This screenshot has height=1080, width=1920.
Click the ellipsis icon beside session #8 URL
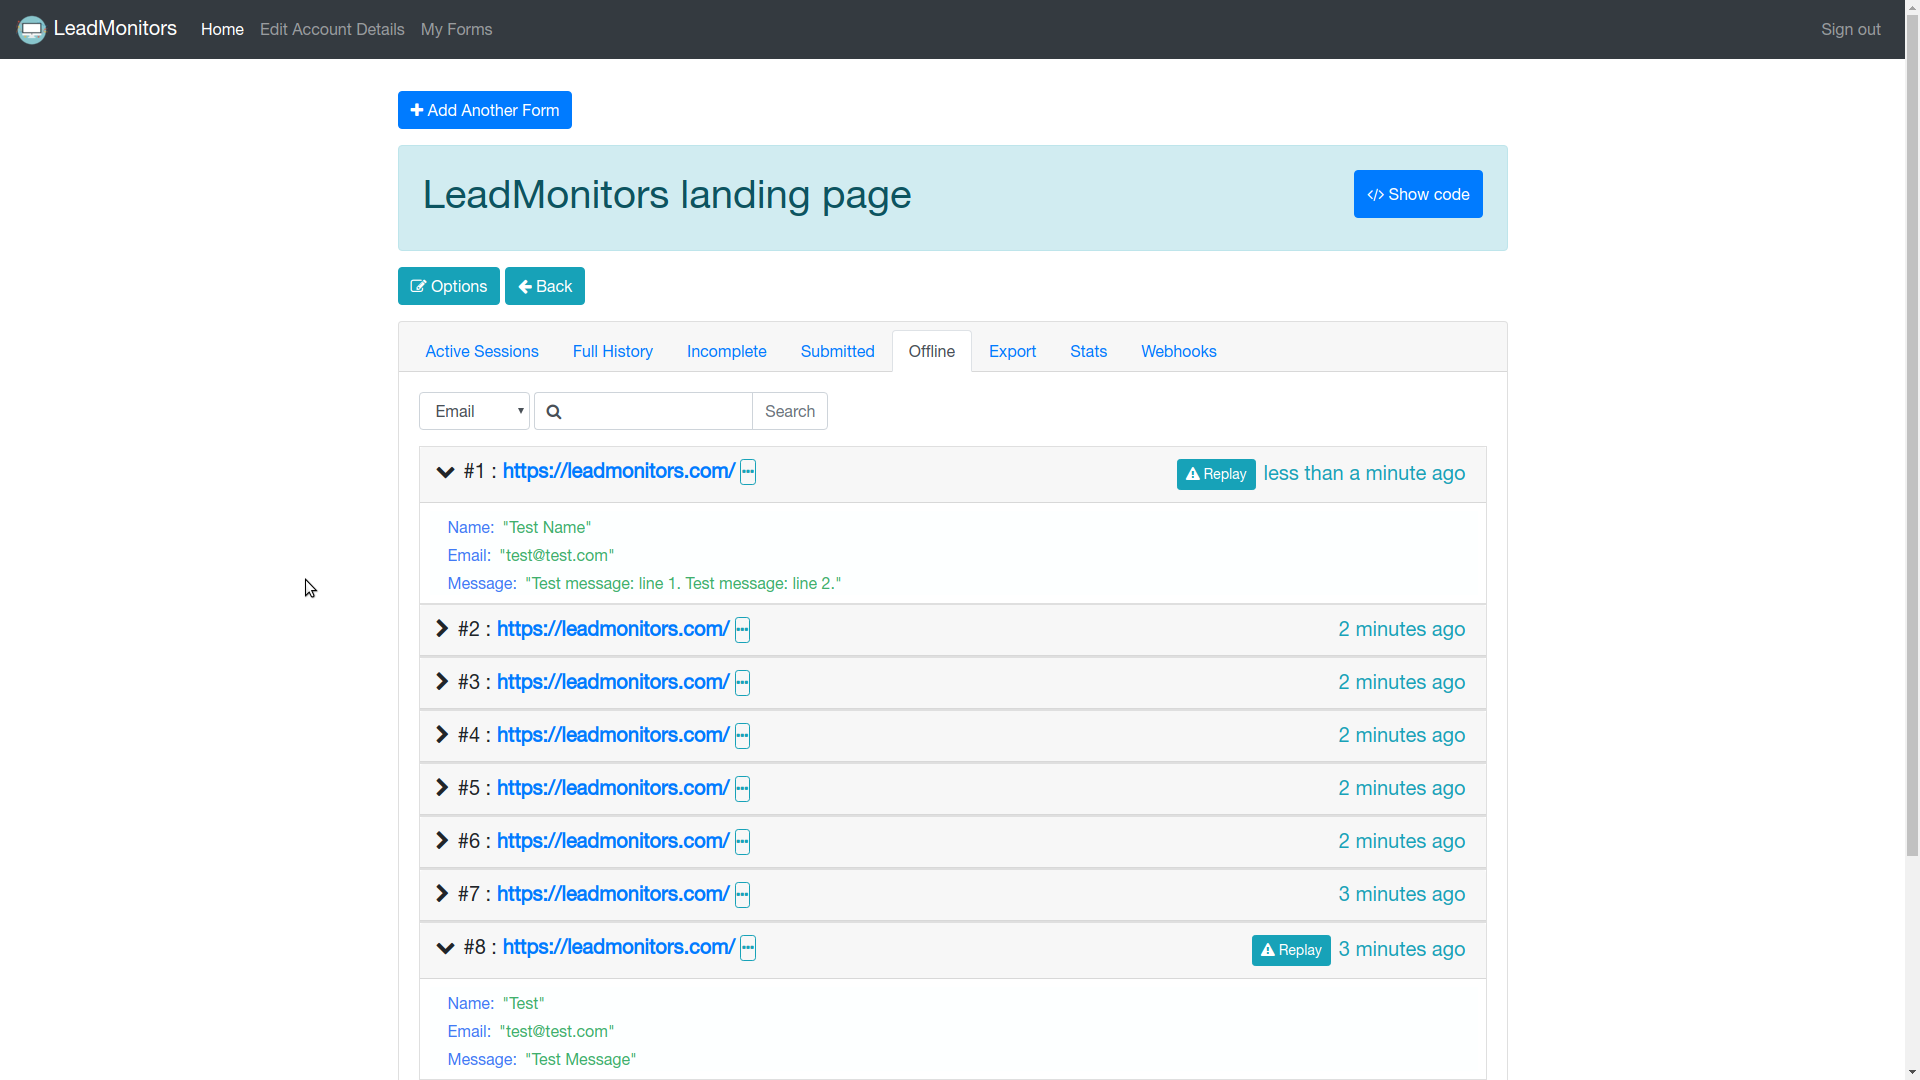click(x=748, y=948)
